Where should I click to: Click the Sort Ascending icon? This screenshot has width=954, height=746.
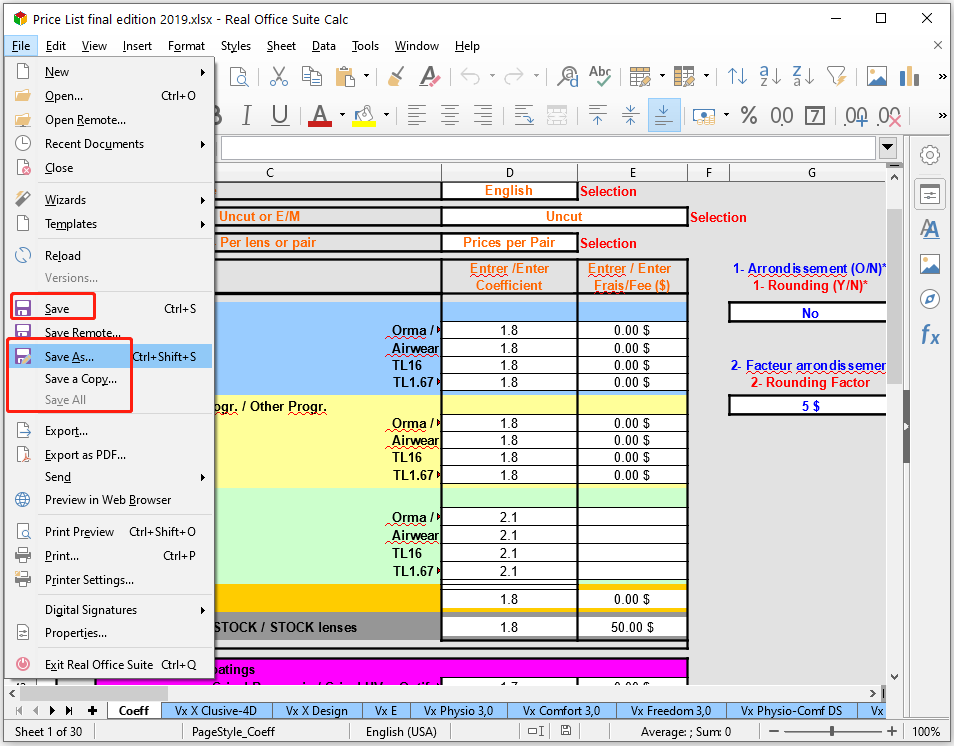click(770, 77)
